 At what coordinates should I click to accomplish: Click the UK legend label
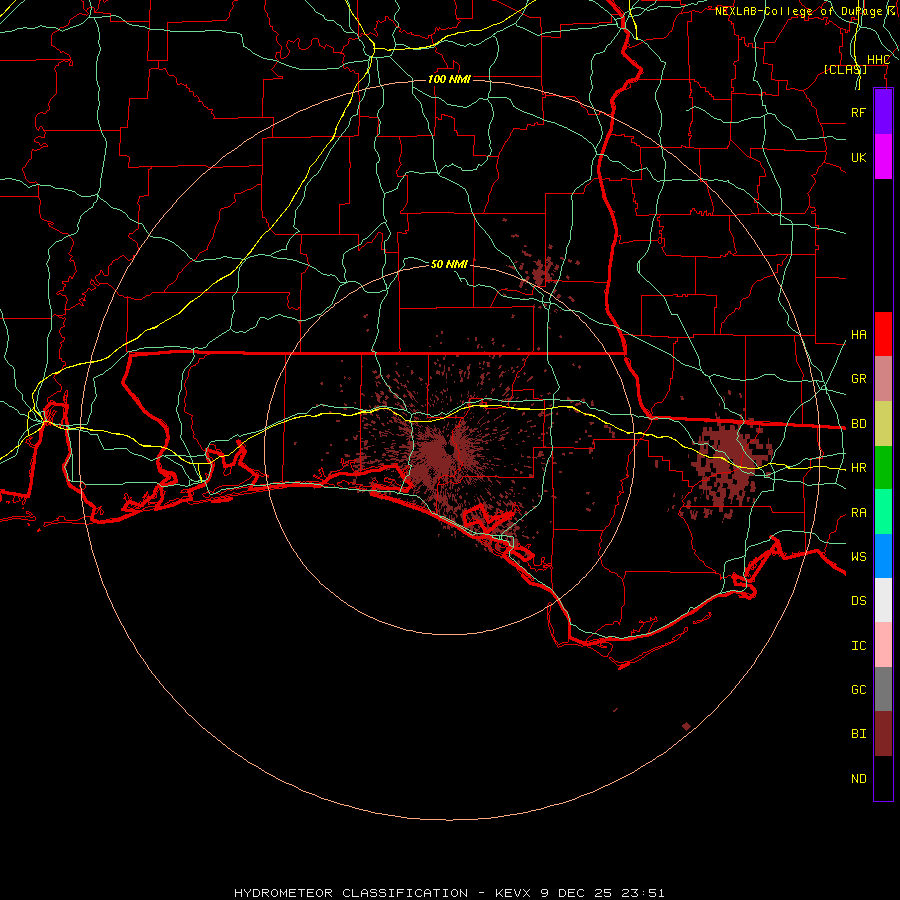[858, 157]
